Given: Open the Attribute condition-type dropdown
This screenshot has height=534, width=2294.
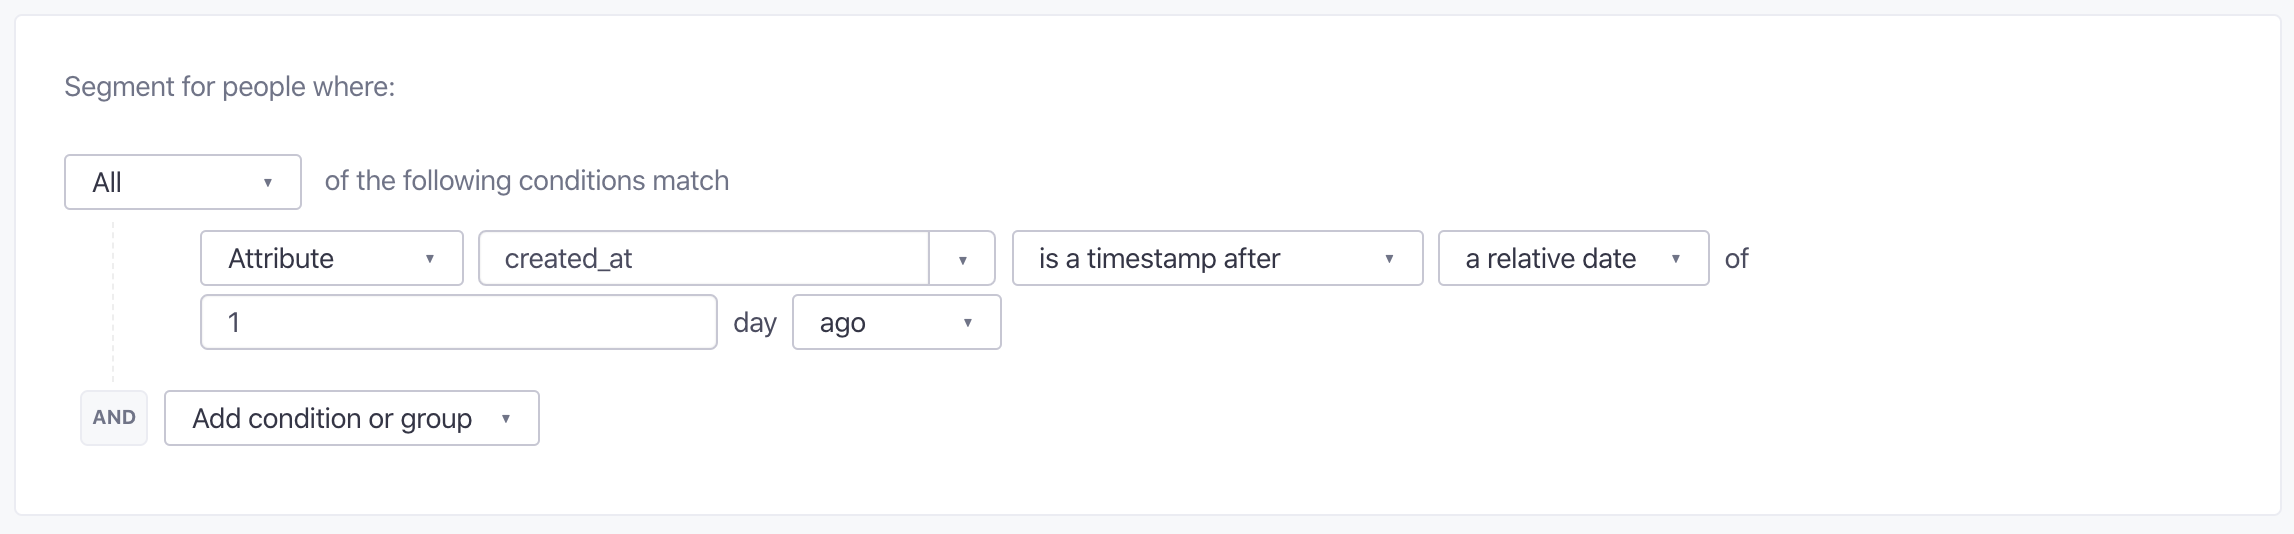Looking at the screenshot, I should click(332, 258).
